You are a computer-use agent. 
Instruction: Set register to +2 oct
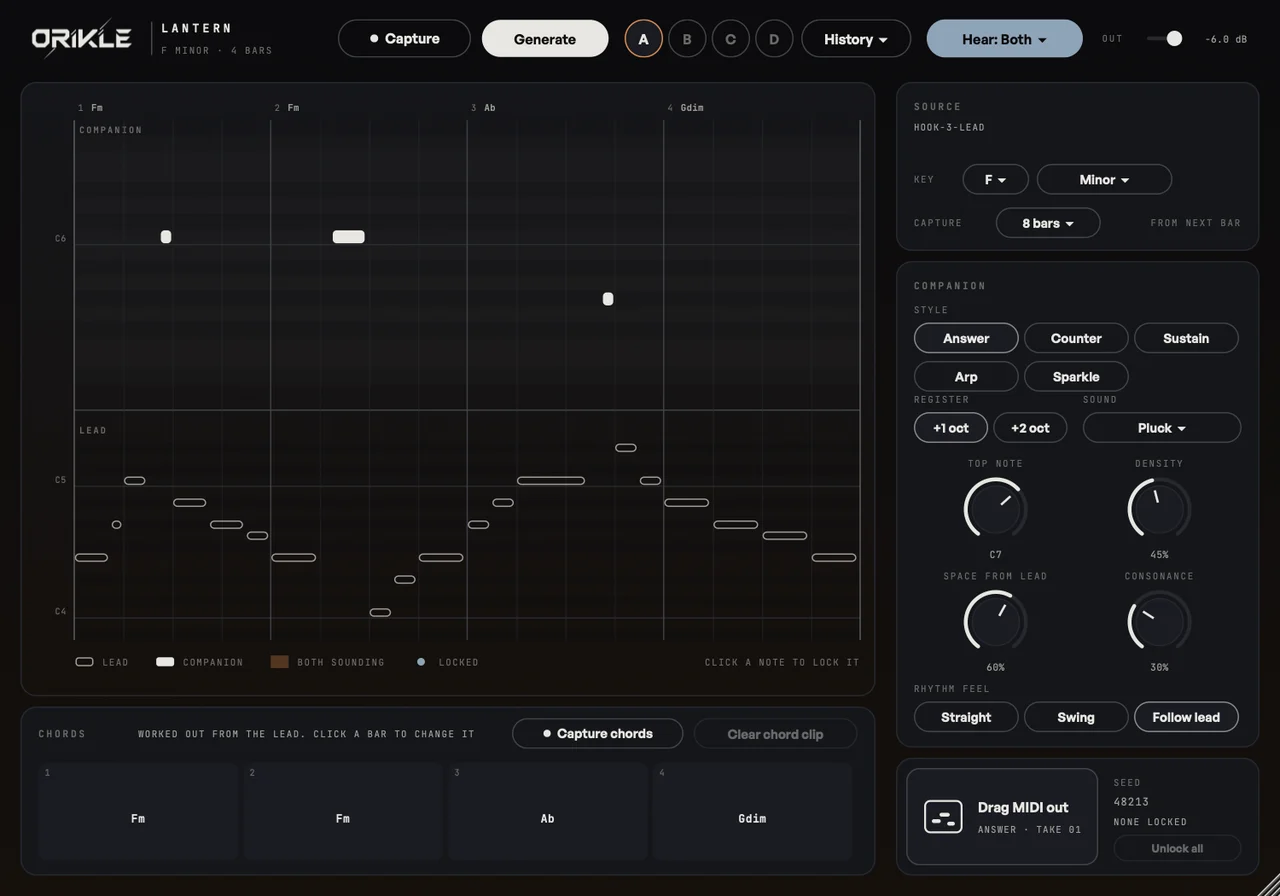(x=1030, y=428)
